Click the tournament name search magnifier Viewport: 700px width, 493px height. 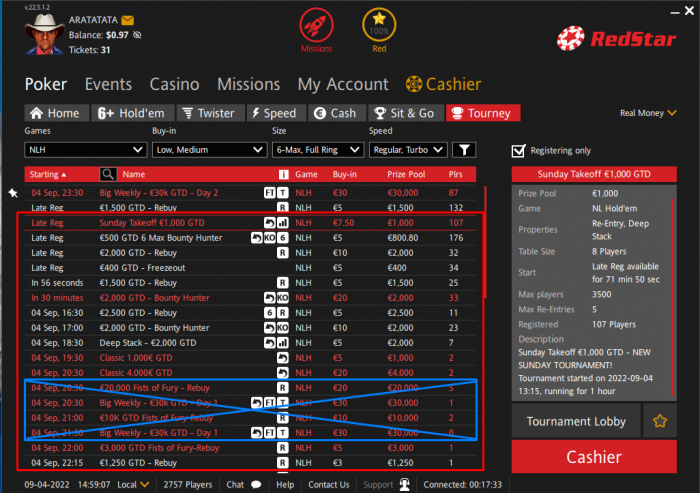[x=108, y=174]
